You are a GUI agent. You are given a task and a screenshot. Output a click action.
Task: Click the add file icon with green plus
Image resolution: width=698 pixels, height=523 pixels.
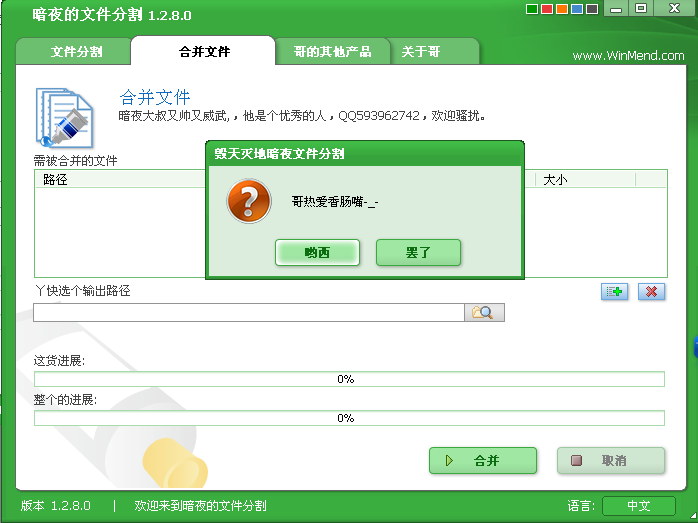click(x=614, y=292)
